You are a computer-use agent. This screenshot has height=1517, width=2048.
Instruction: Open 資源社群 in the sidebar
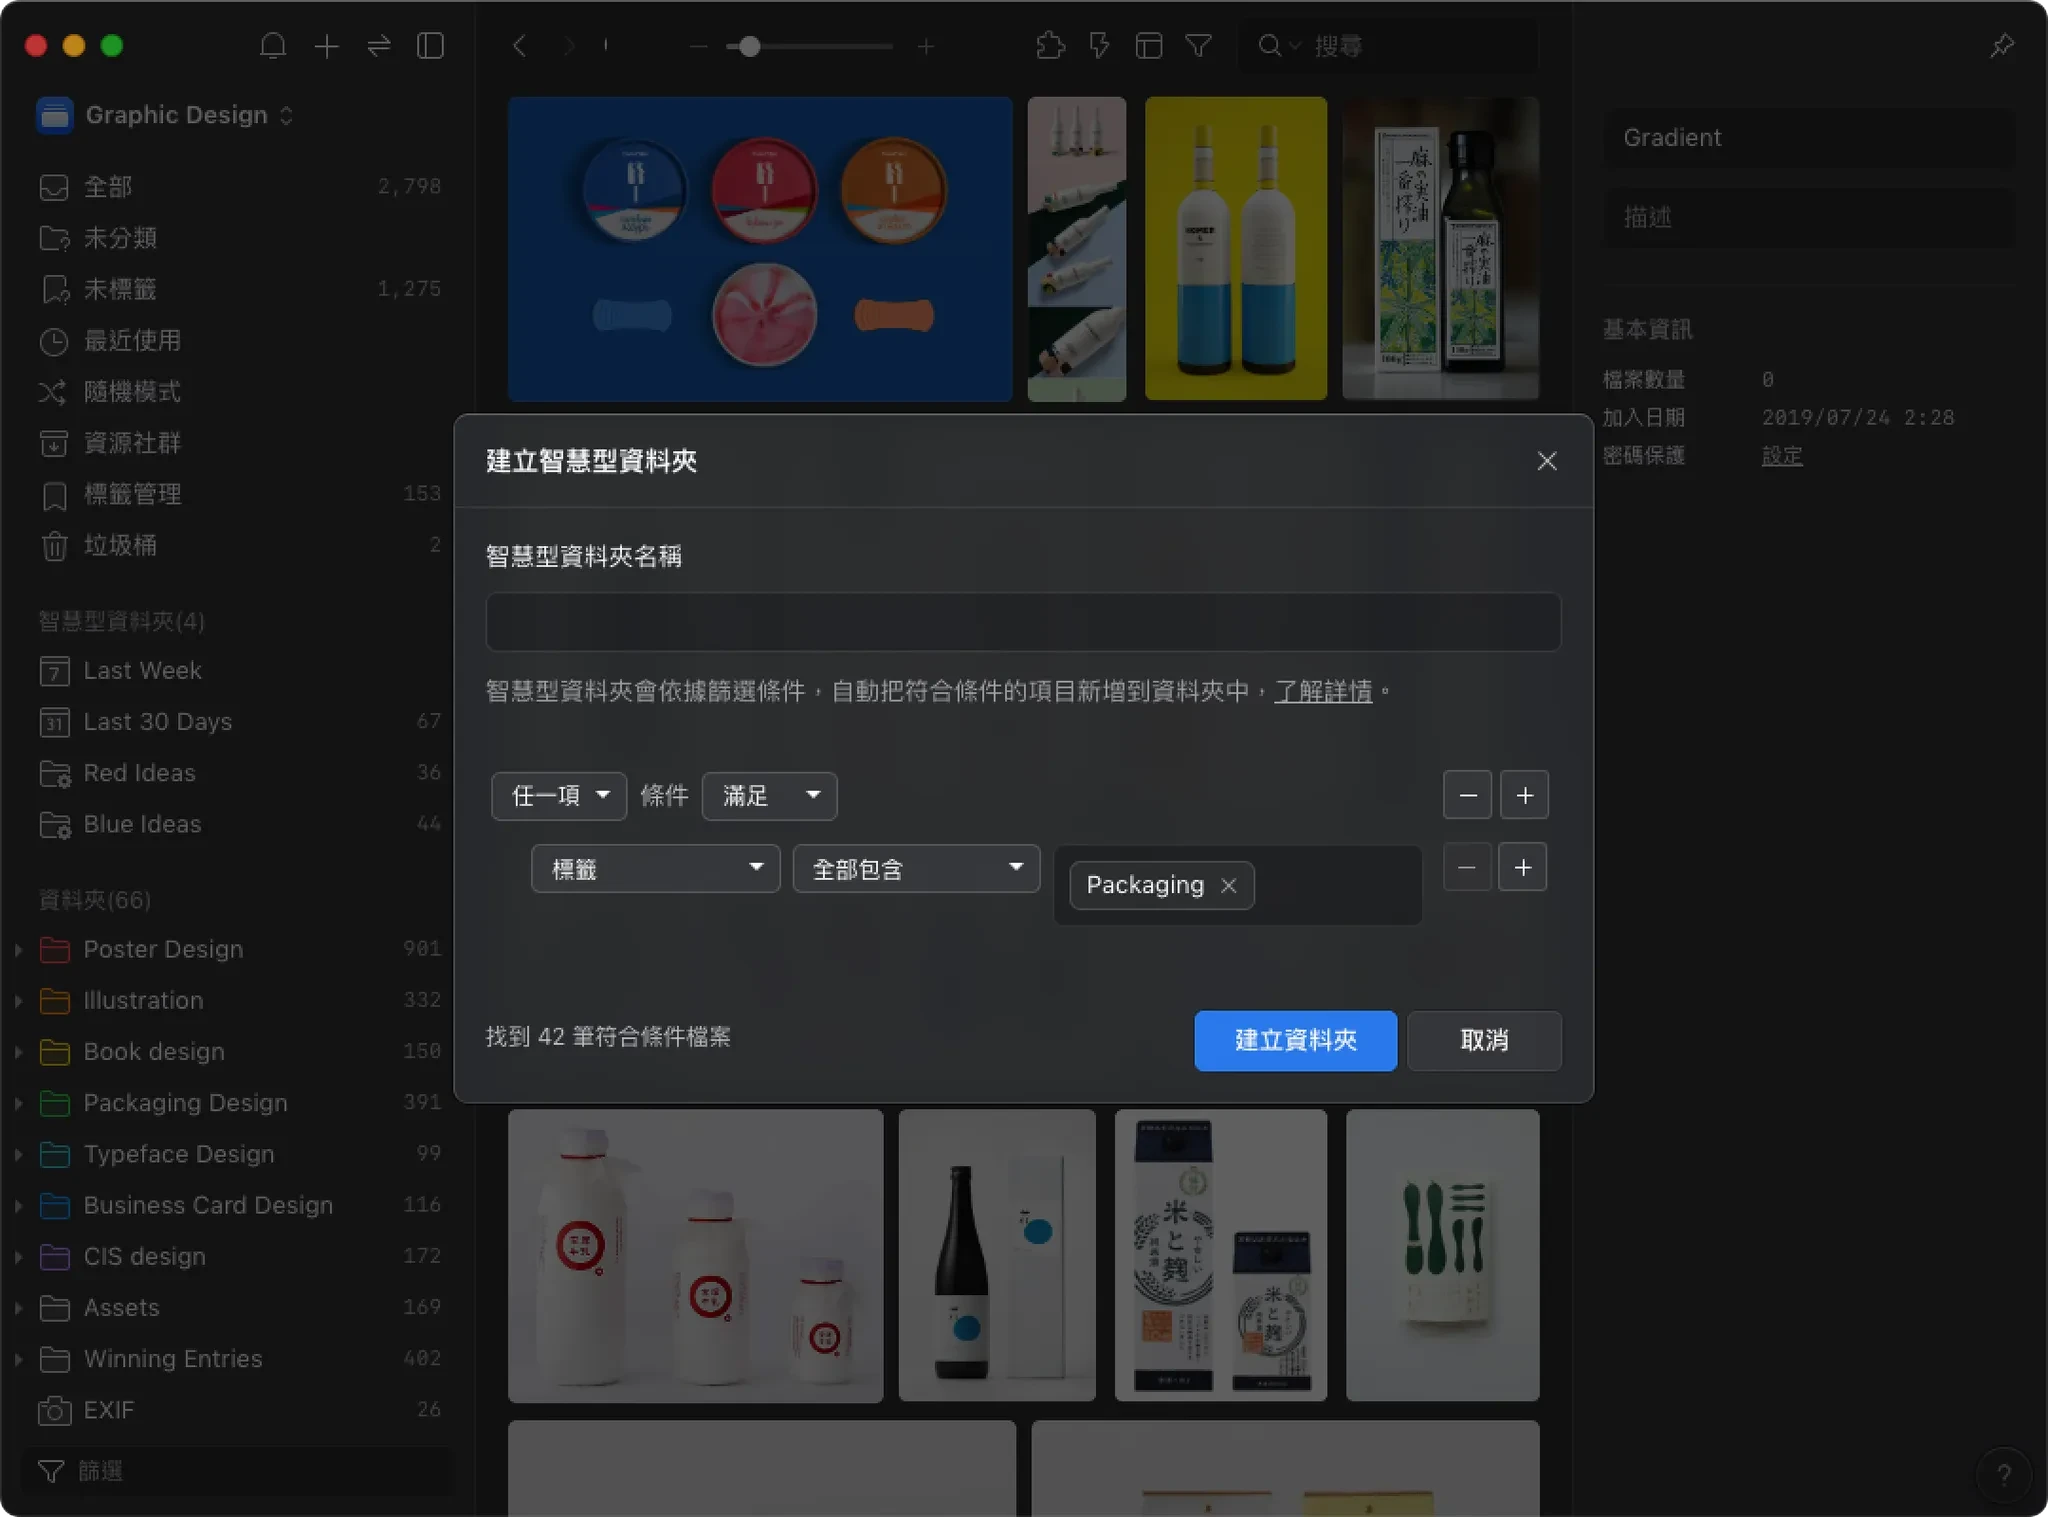click(x=238, y=443)
